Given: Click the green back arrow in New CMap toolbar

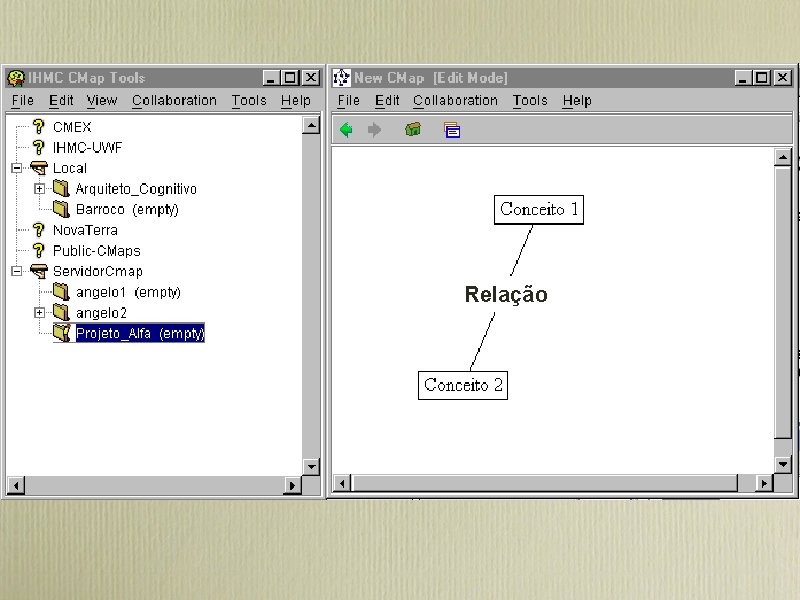Looking at the screenshot, I should click(346, 130).
